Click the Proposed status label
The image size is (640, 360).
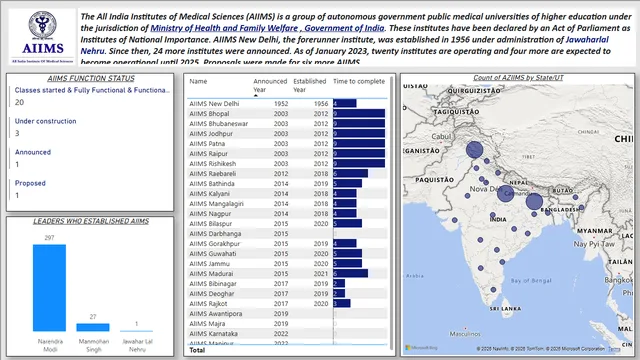(30, 183)
